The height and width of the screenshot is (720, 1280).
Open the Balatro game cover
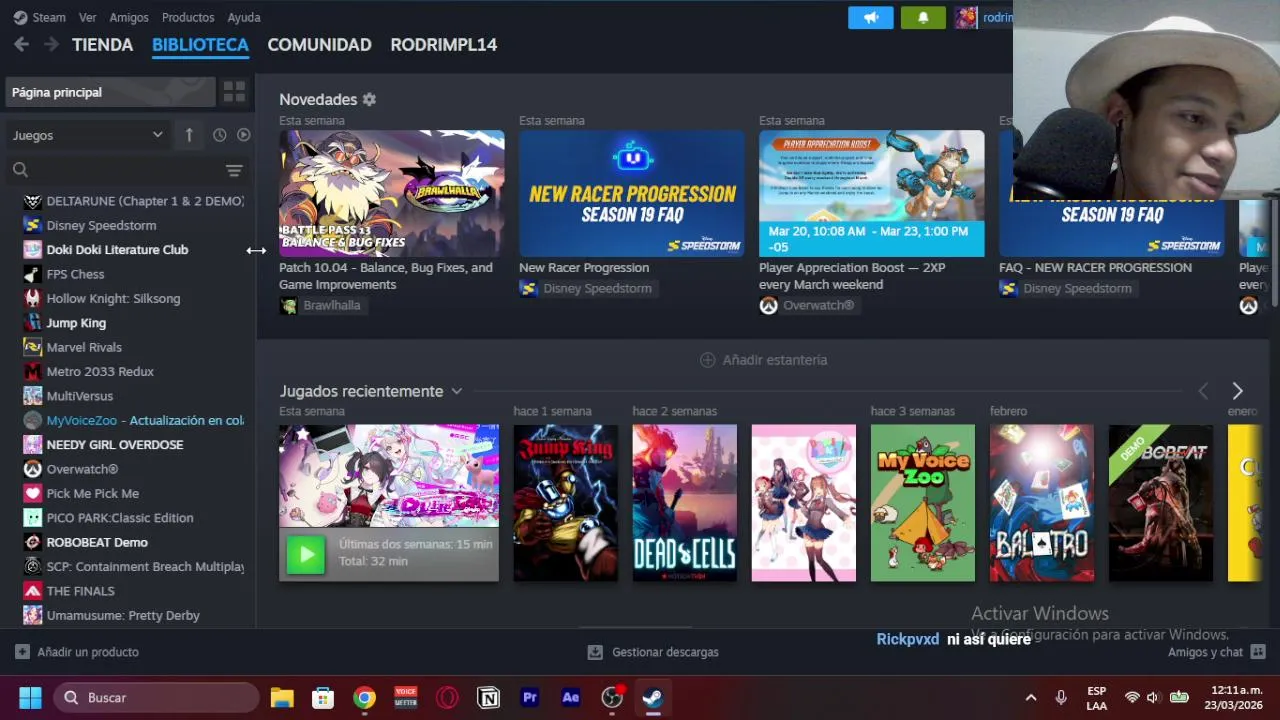(x=1042, y=503)
